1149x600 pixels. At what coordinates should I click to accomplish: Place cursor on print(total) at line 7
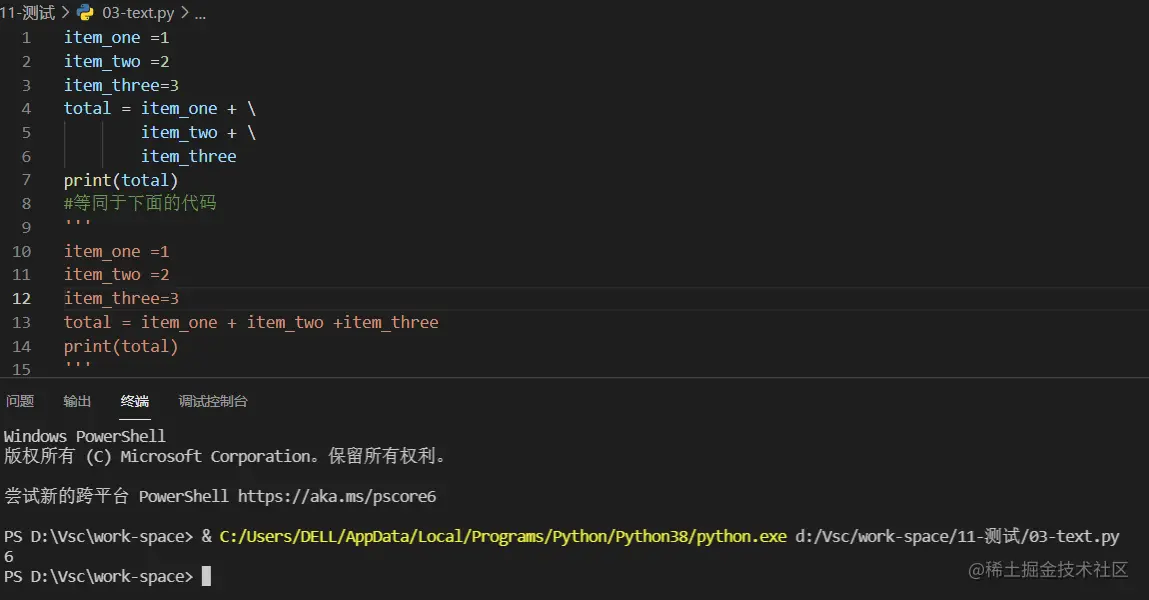(x=120, y=180)
